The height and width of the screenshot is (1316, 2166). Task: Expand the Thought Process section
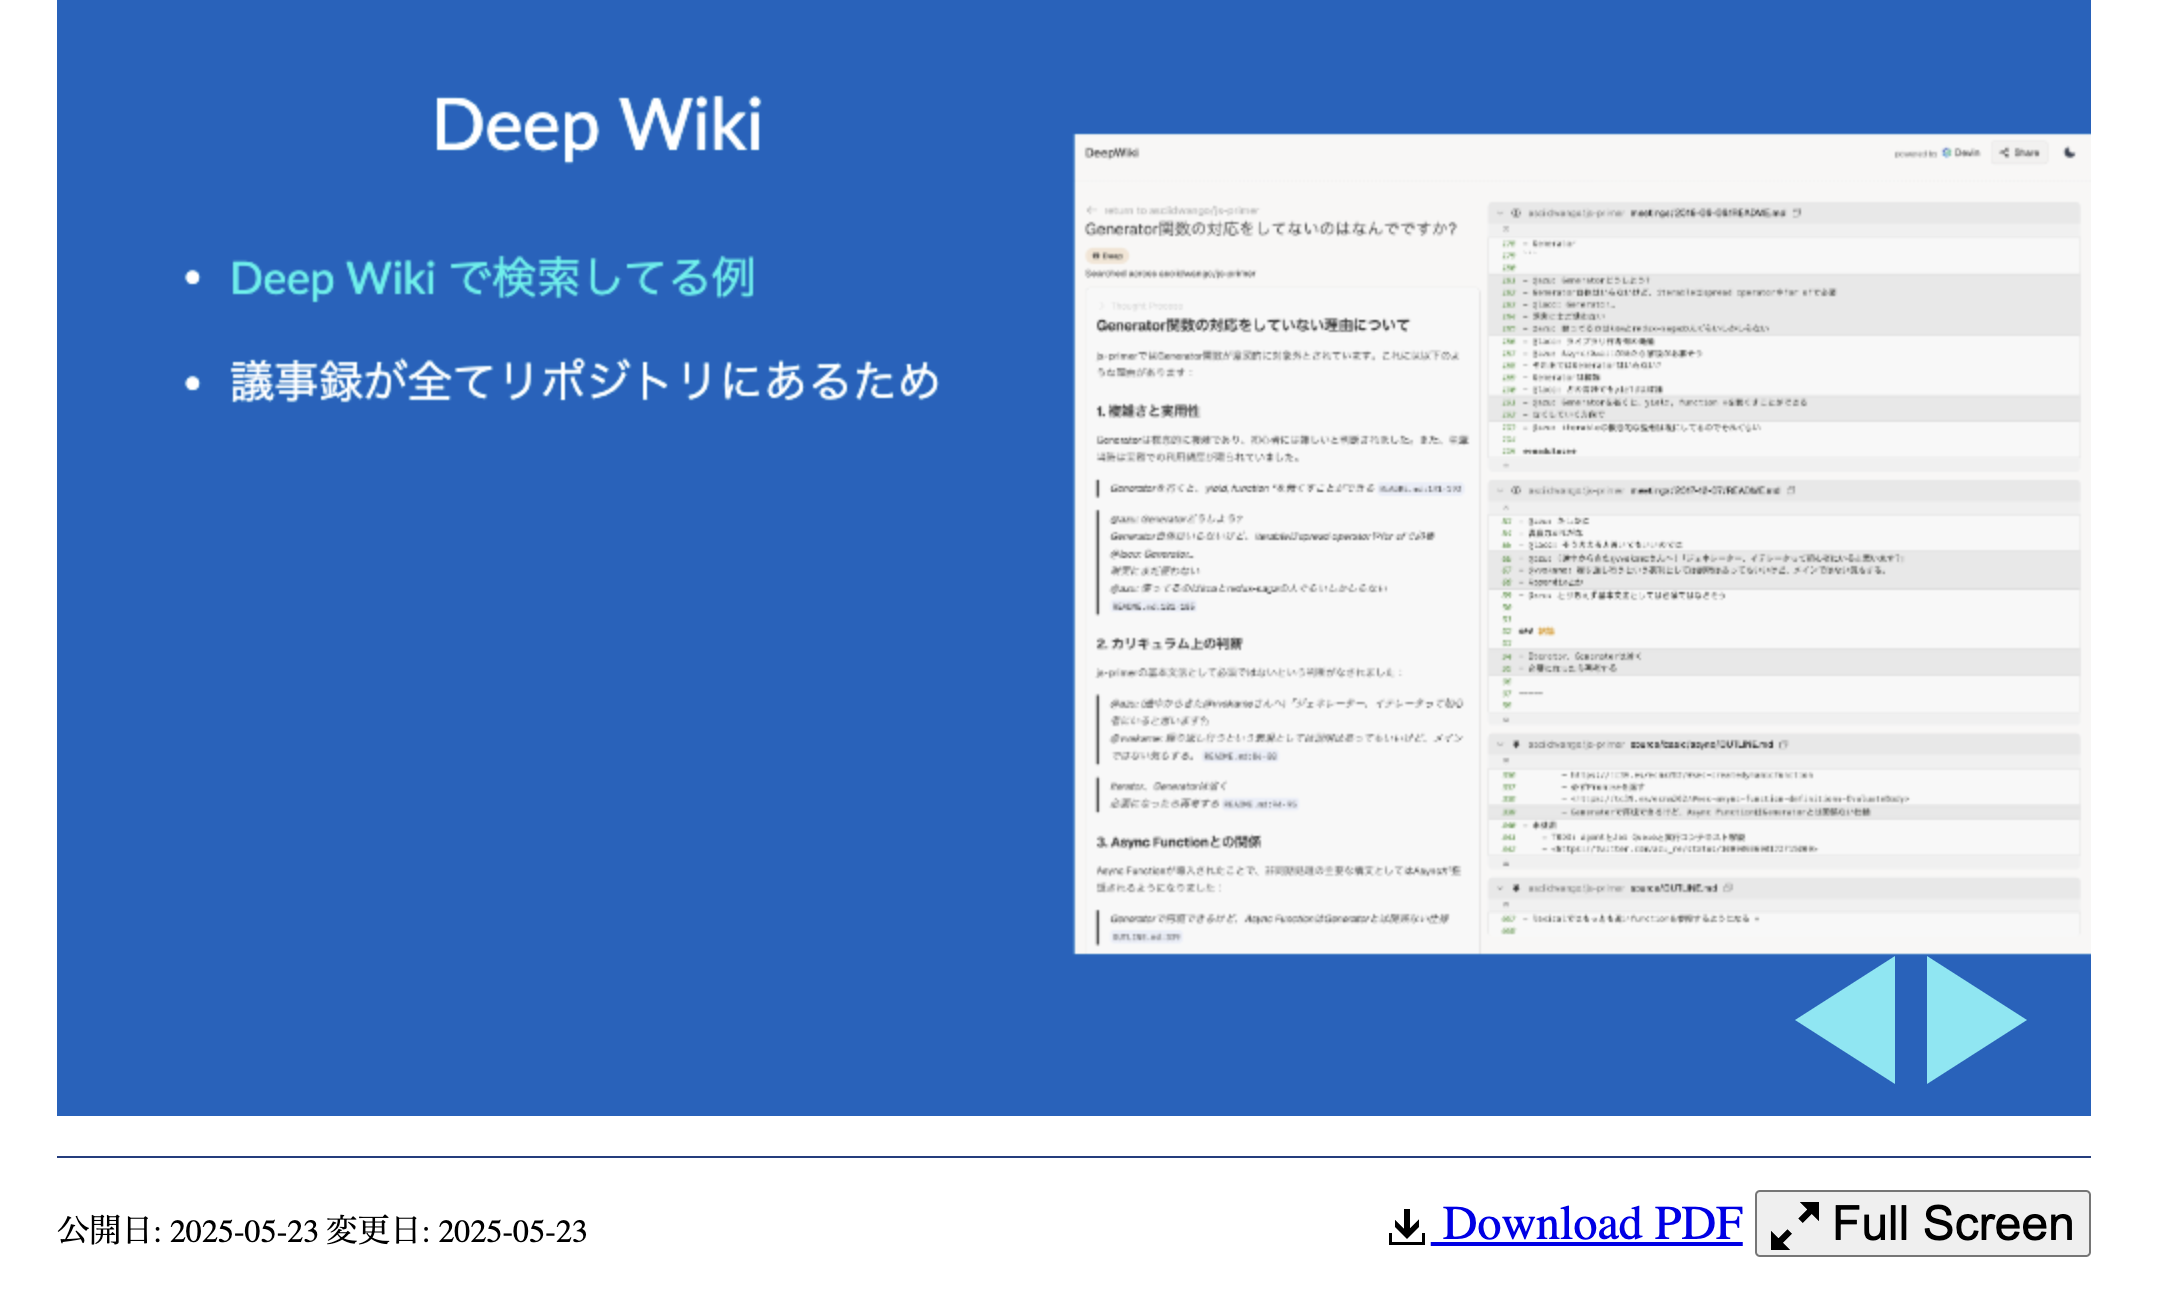click(1140, 305)
